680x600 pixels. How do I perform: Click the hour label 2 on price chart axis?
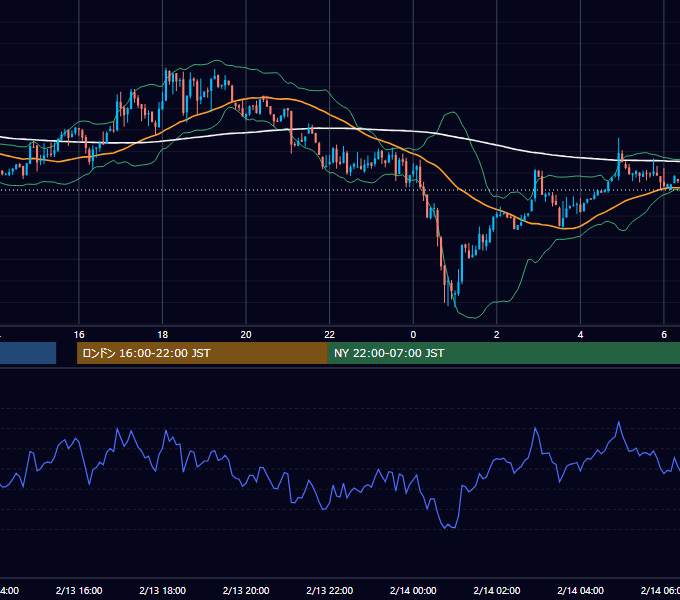[x=497, y=335]
